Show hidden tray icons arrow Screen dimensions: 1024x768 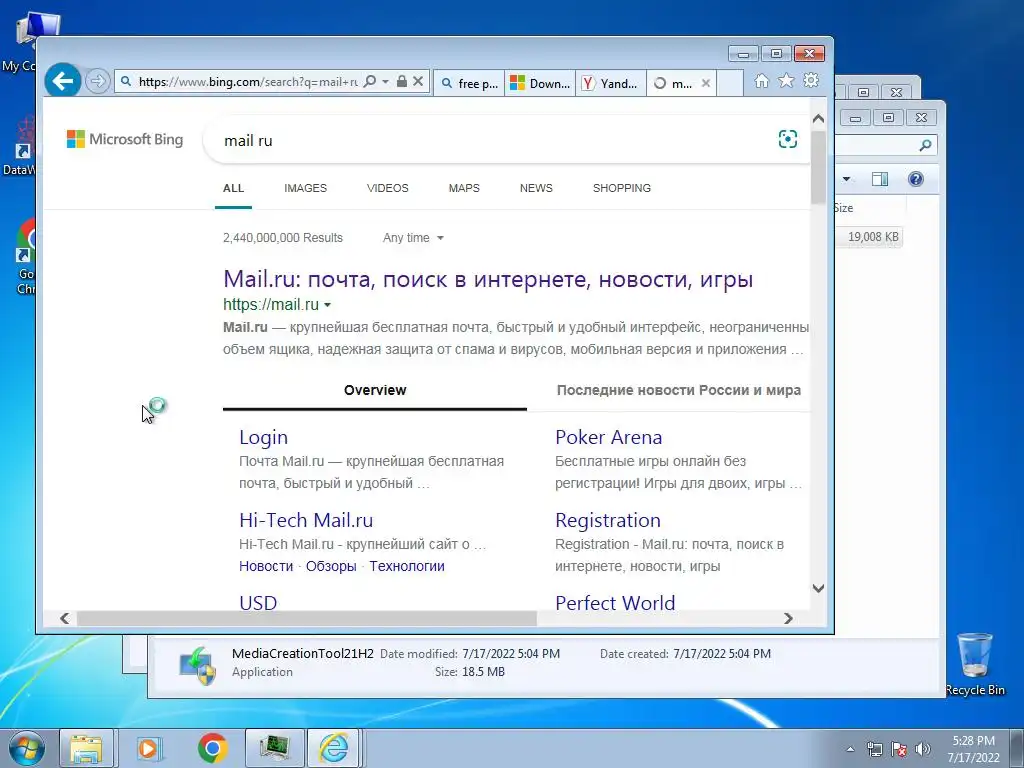pos(850,749)
